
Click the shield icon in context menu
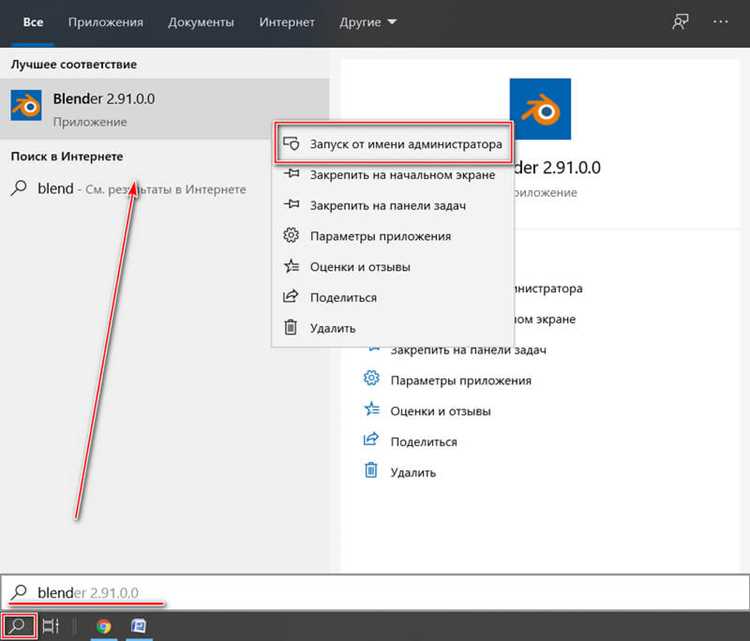pos(291,144)
